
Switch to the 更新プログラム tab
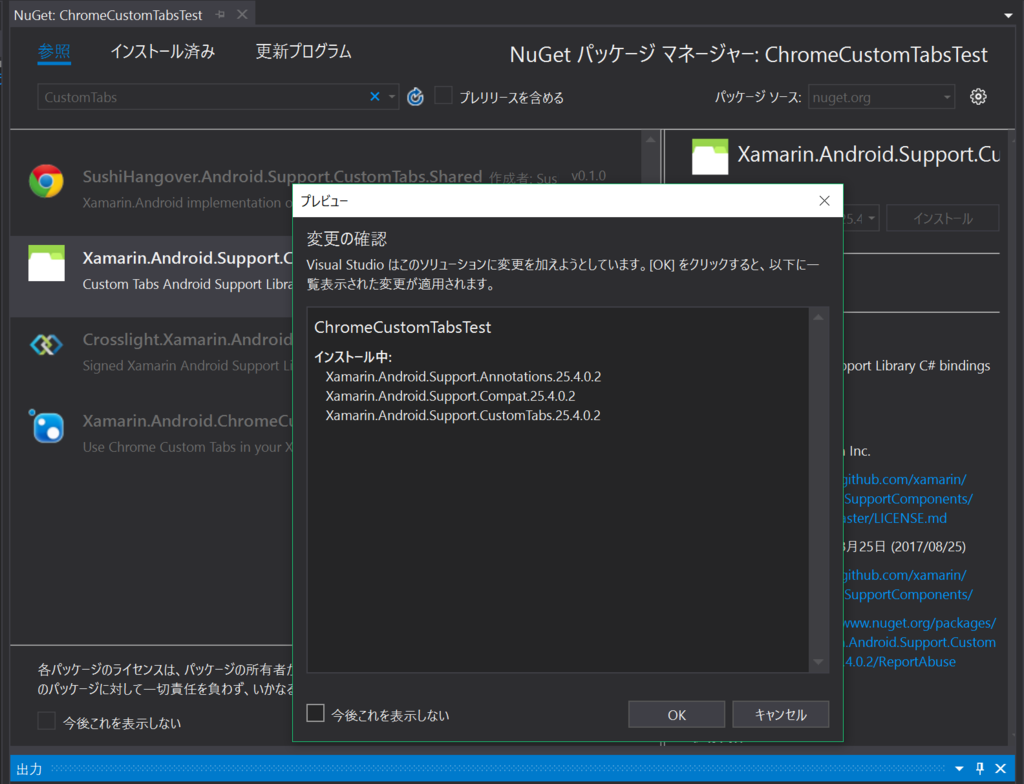click(304, 52)
